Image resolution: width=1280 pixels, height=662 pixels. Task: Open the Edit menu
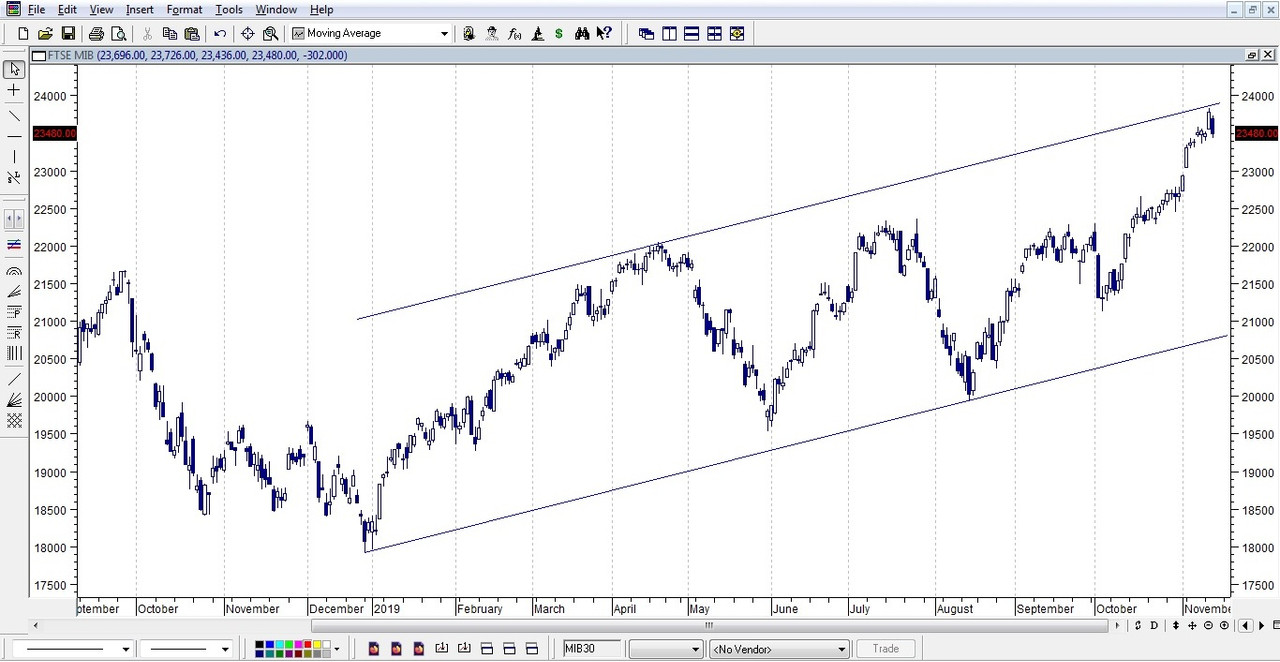point(67,9)
